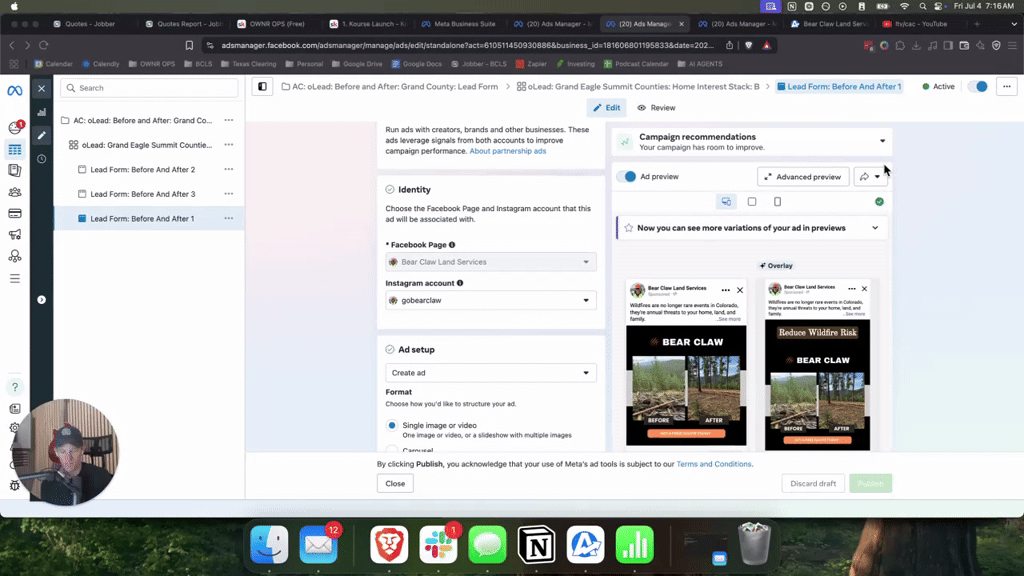Open Notion from the dock
The image size is (1024, 576).
pyautogui.click(x=537, y=545)
